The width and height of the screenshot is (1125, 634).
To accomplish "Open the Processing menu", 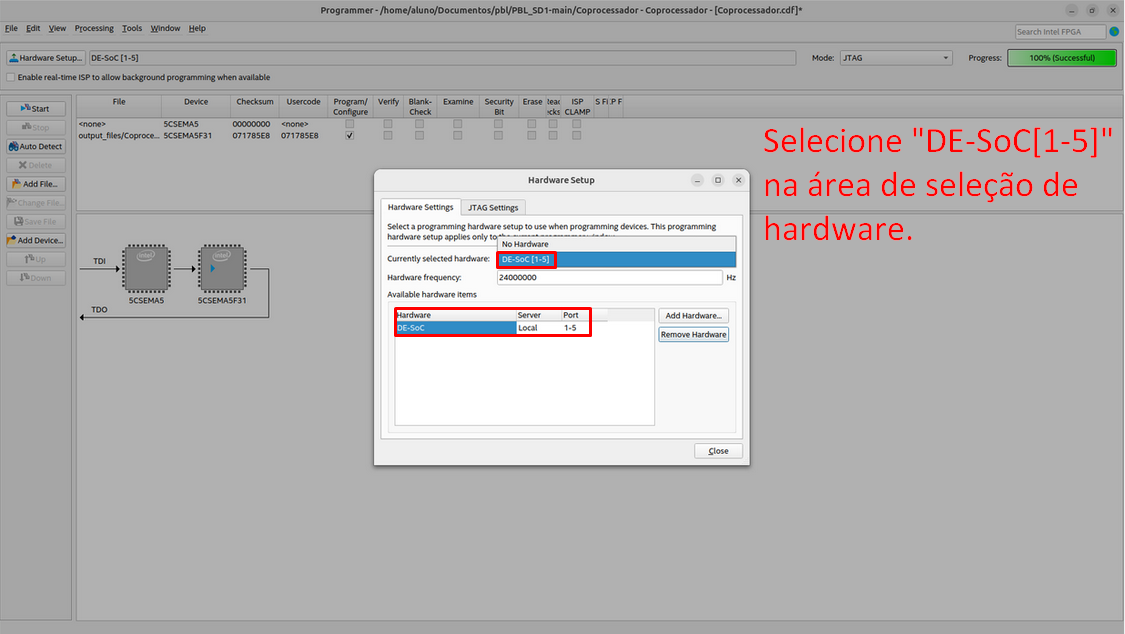I will 94,29.
